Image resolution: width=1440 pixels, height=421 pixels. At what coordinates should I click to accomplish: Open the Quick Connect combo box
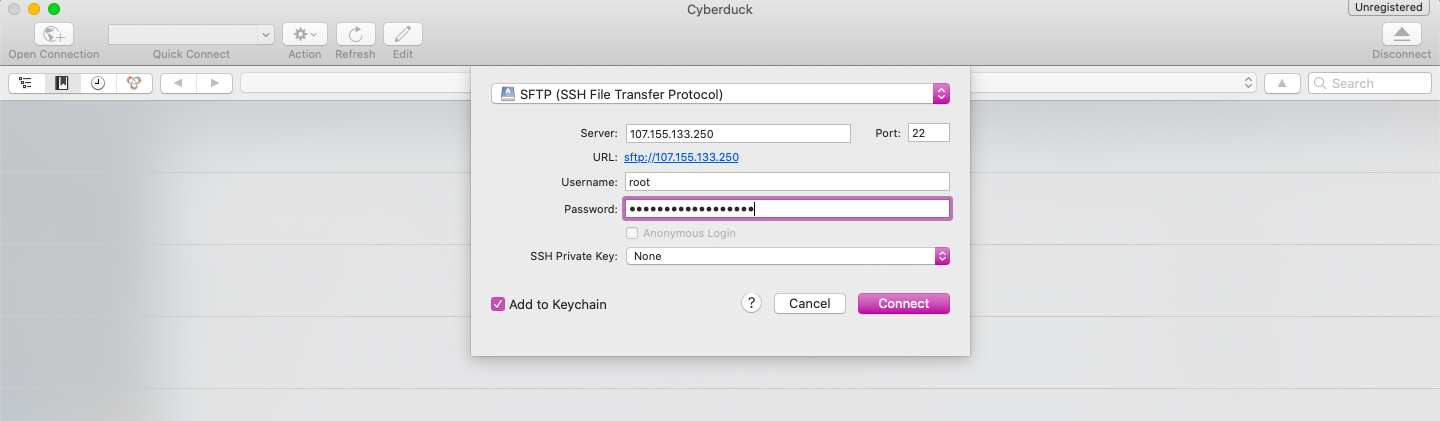tap(191, 34)
